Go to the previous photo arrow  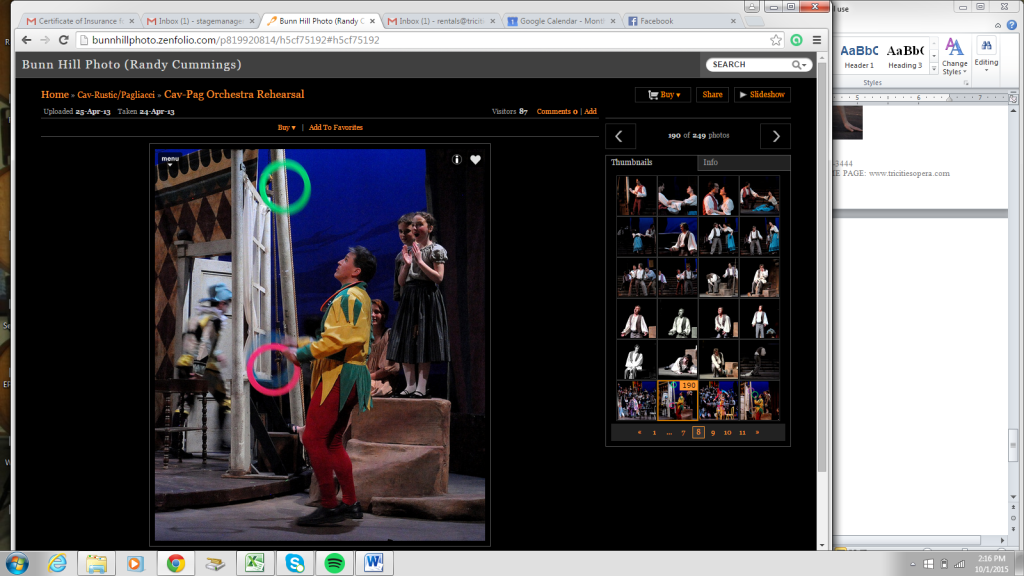620,136
